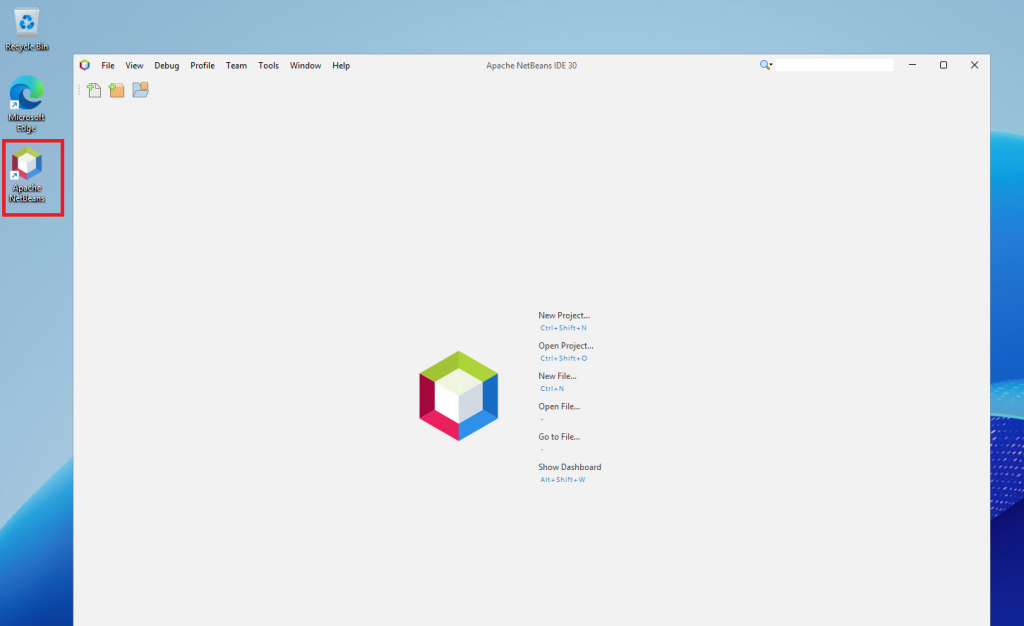Click the Ctrl+Shift+O shortcut text
Image resolution: width=1024 pixels, height=626 pixels.
564,358
